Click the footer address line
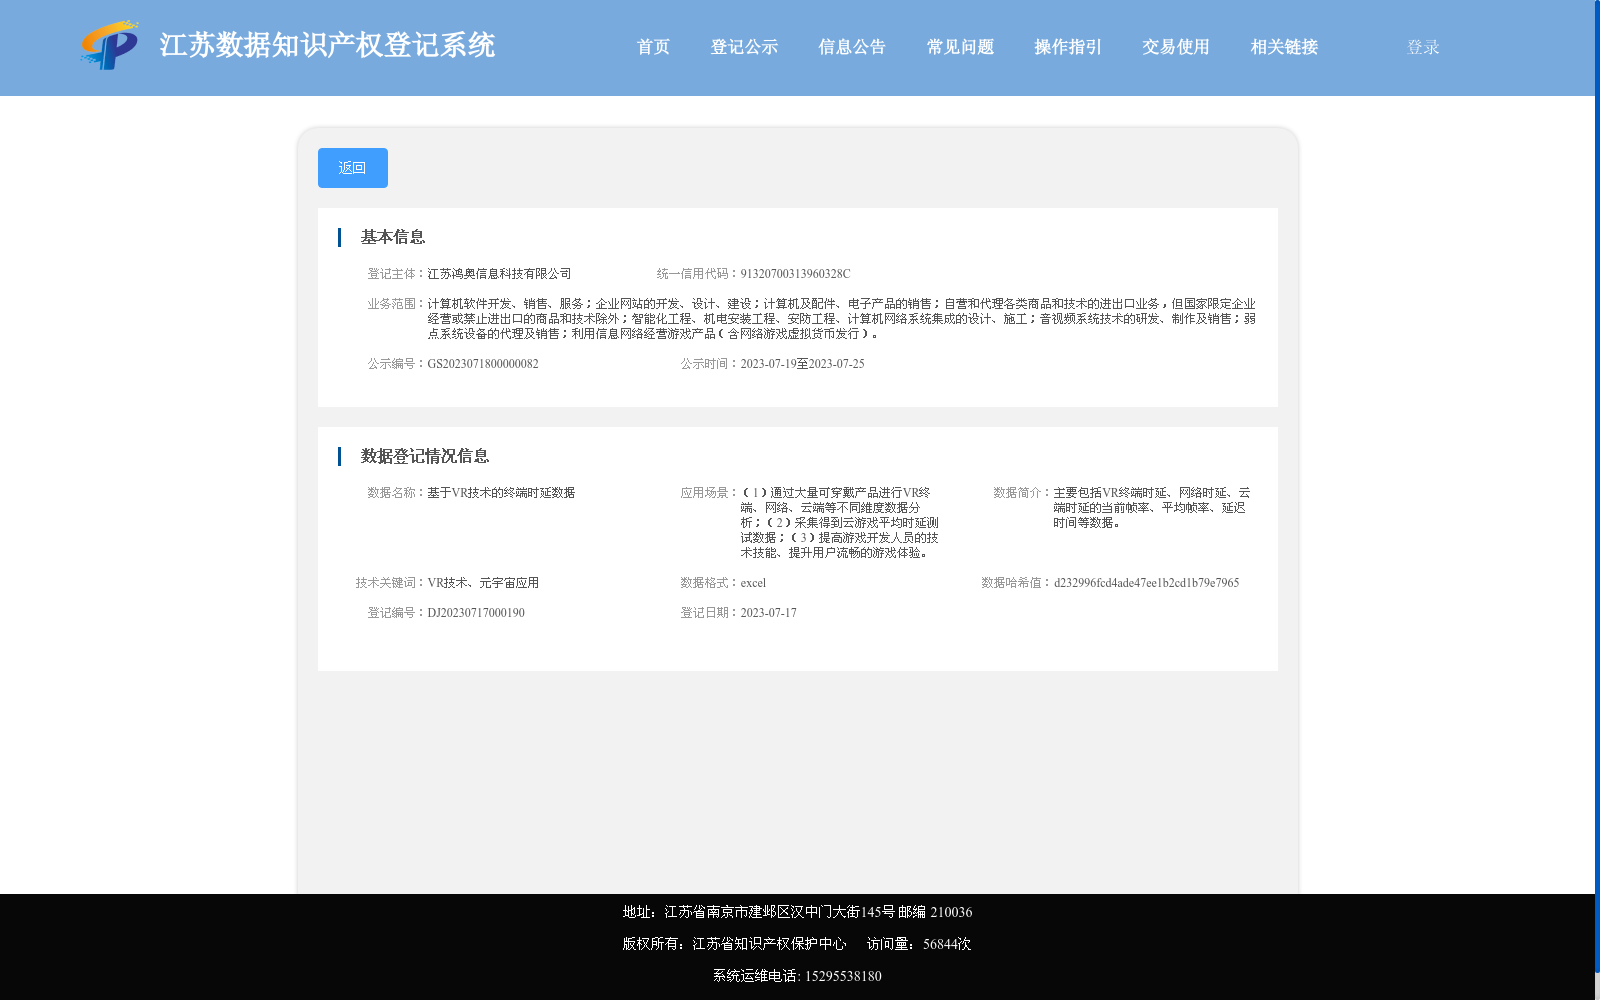 [x=797, y=912]
